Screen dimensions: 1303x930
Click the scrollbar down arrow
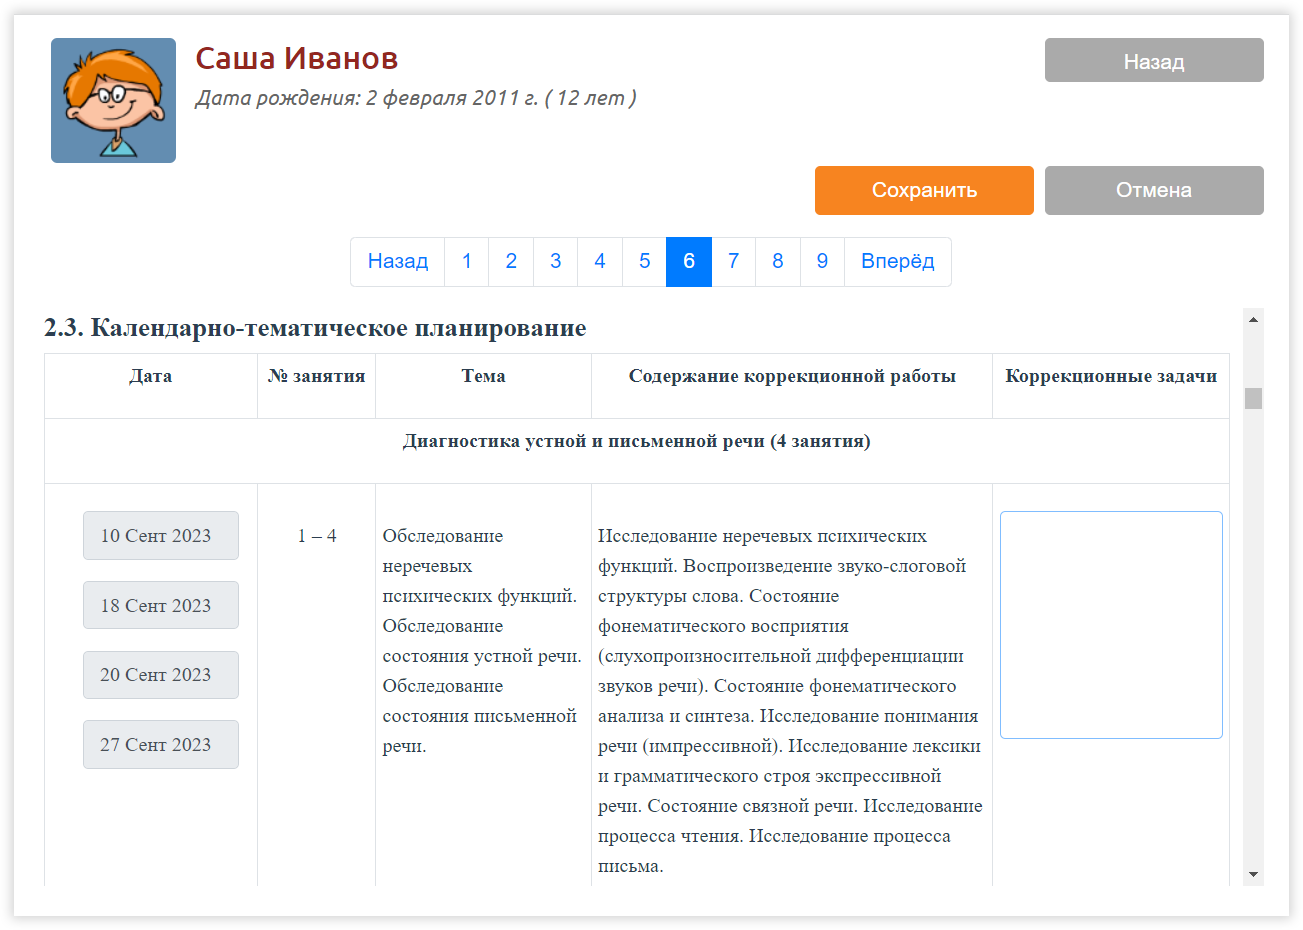click(x=1253, y=875)
